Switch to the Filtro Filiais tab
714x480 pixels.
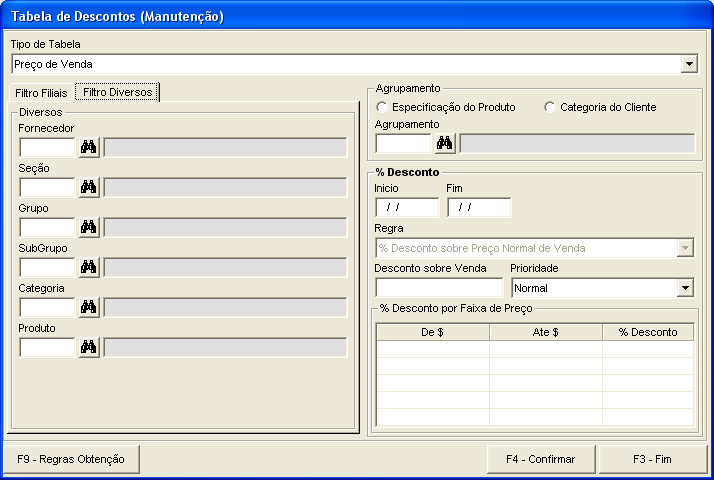41,92
